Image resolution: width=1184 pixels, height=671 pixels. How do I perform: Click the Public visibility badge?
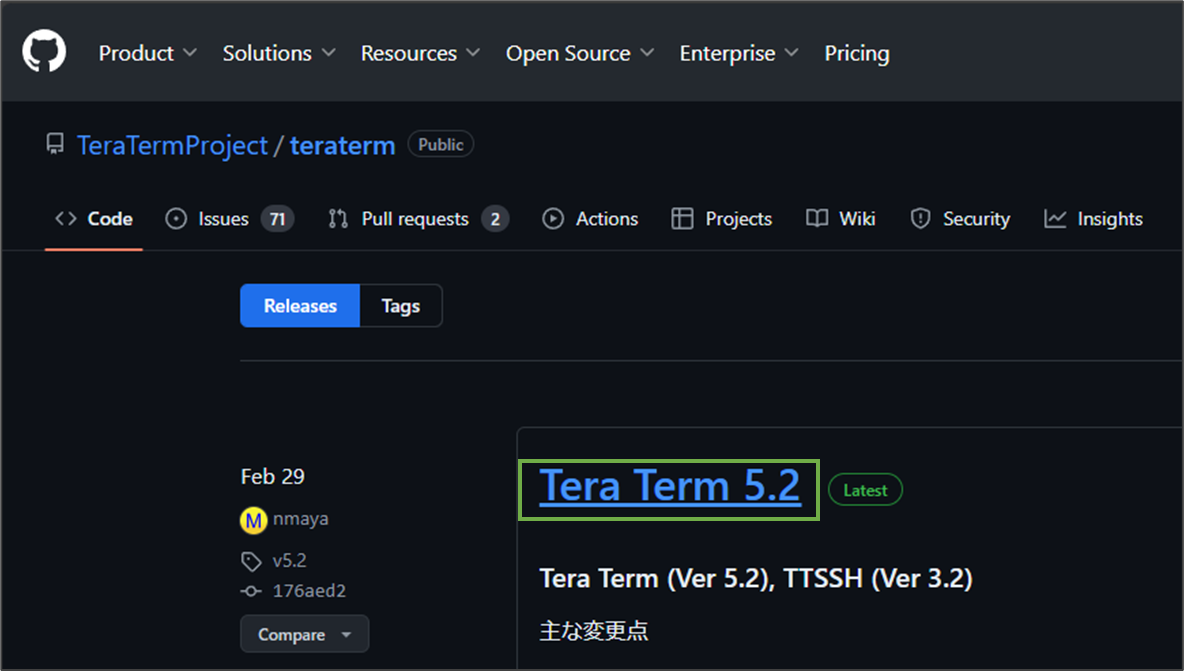[441, 144]
